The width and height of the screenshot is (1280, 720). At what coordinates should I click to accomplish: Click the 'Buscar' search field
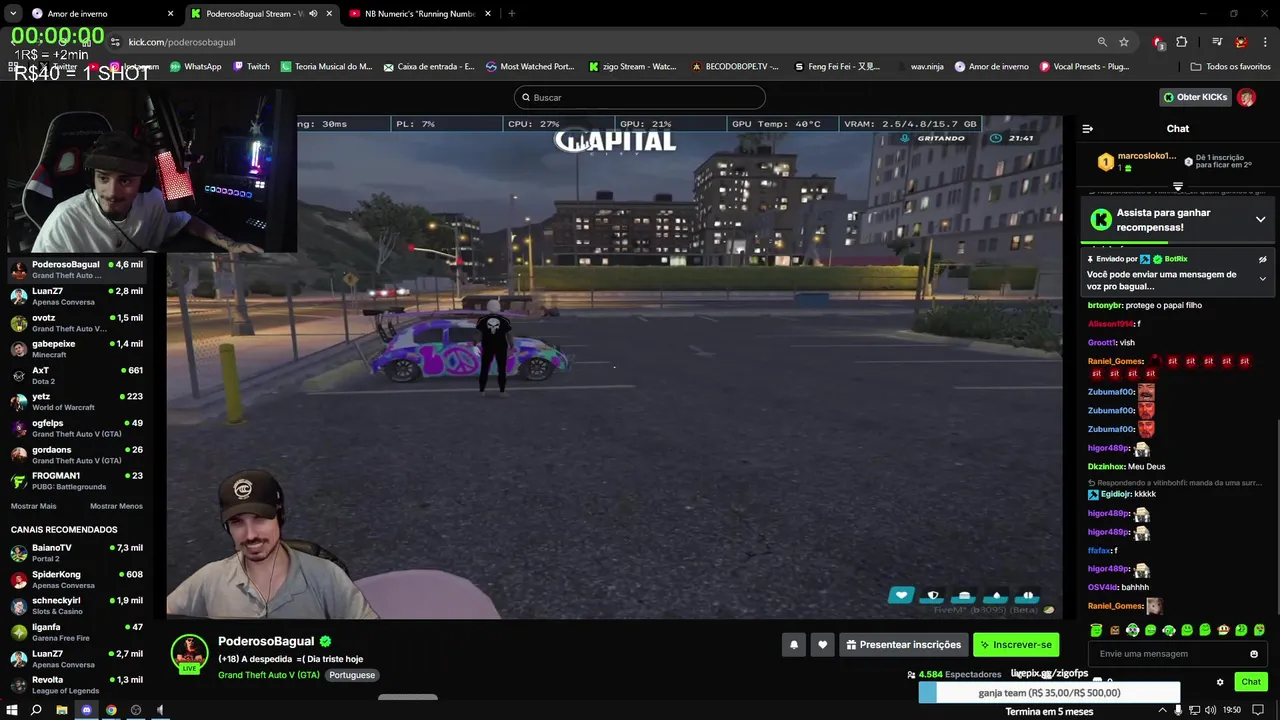tap(640, 97)
